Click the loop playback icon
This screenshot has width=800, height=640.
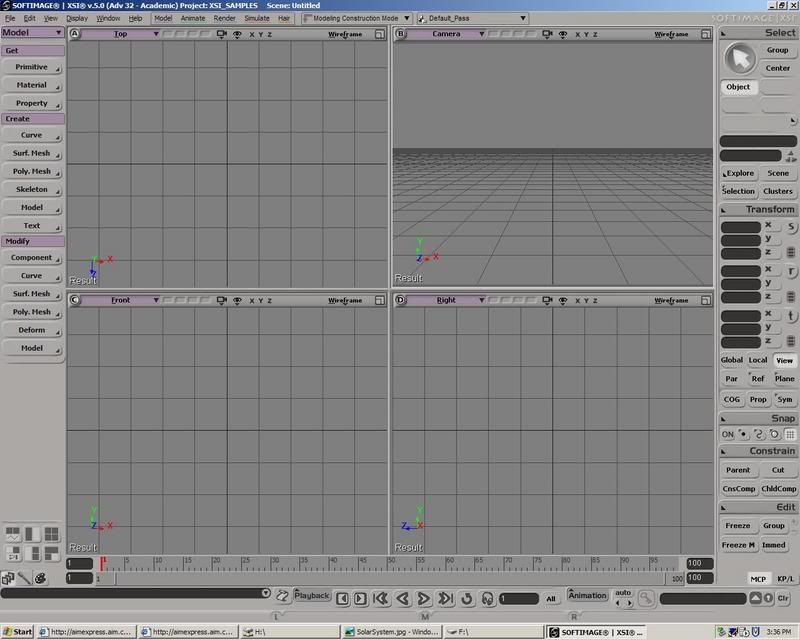tap(466, 598)
